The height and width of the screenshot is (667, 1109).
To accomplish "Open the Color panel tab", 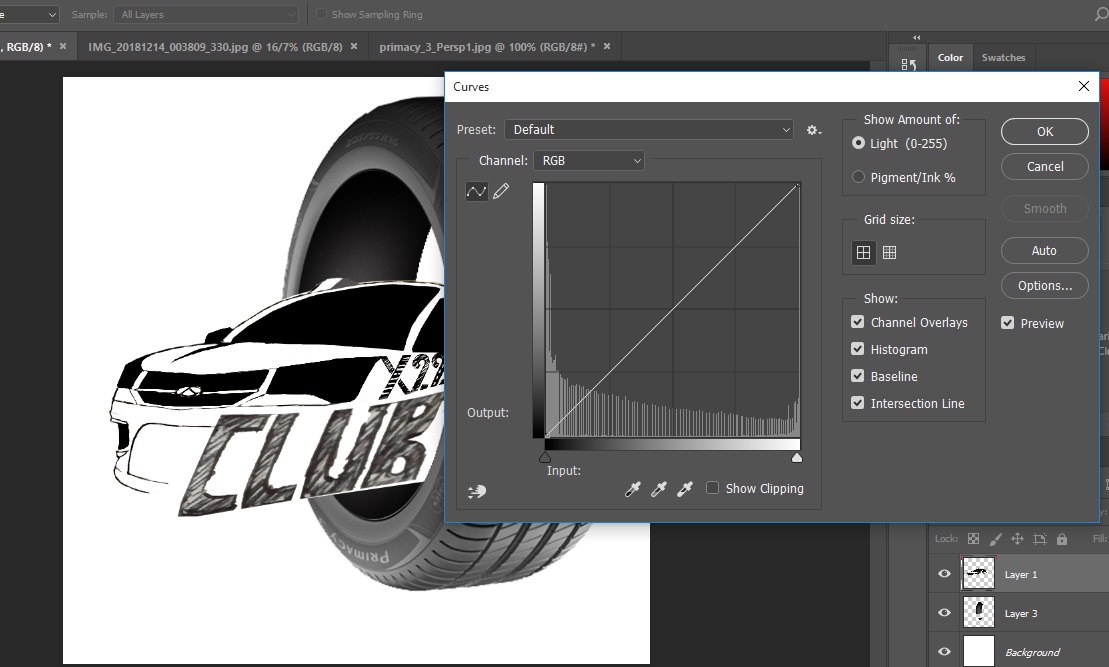I will pos(950,58).
